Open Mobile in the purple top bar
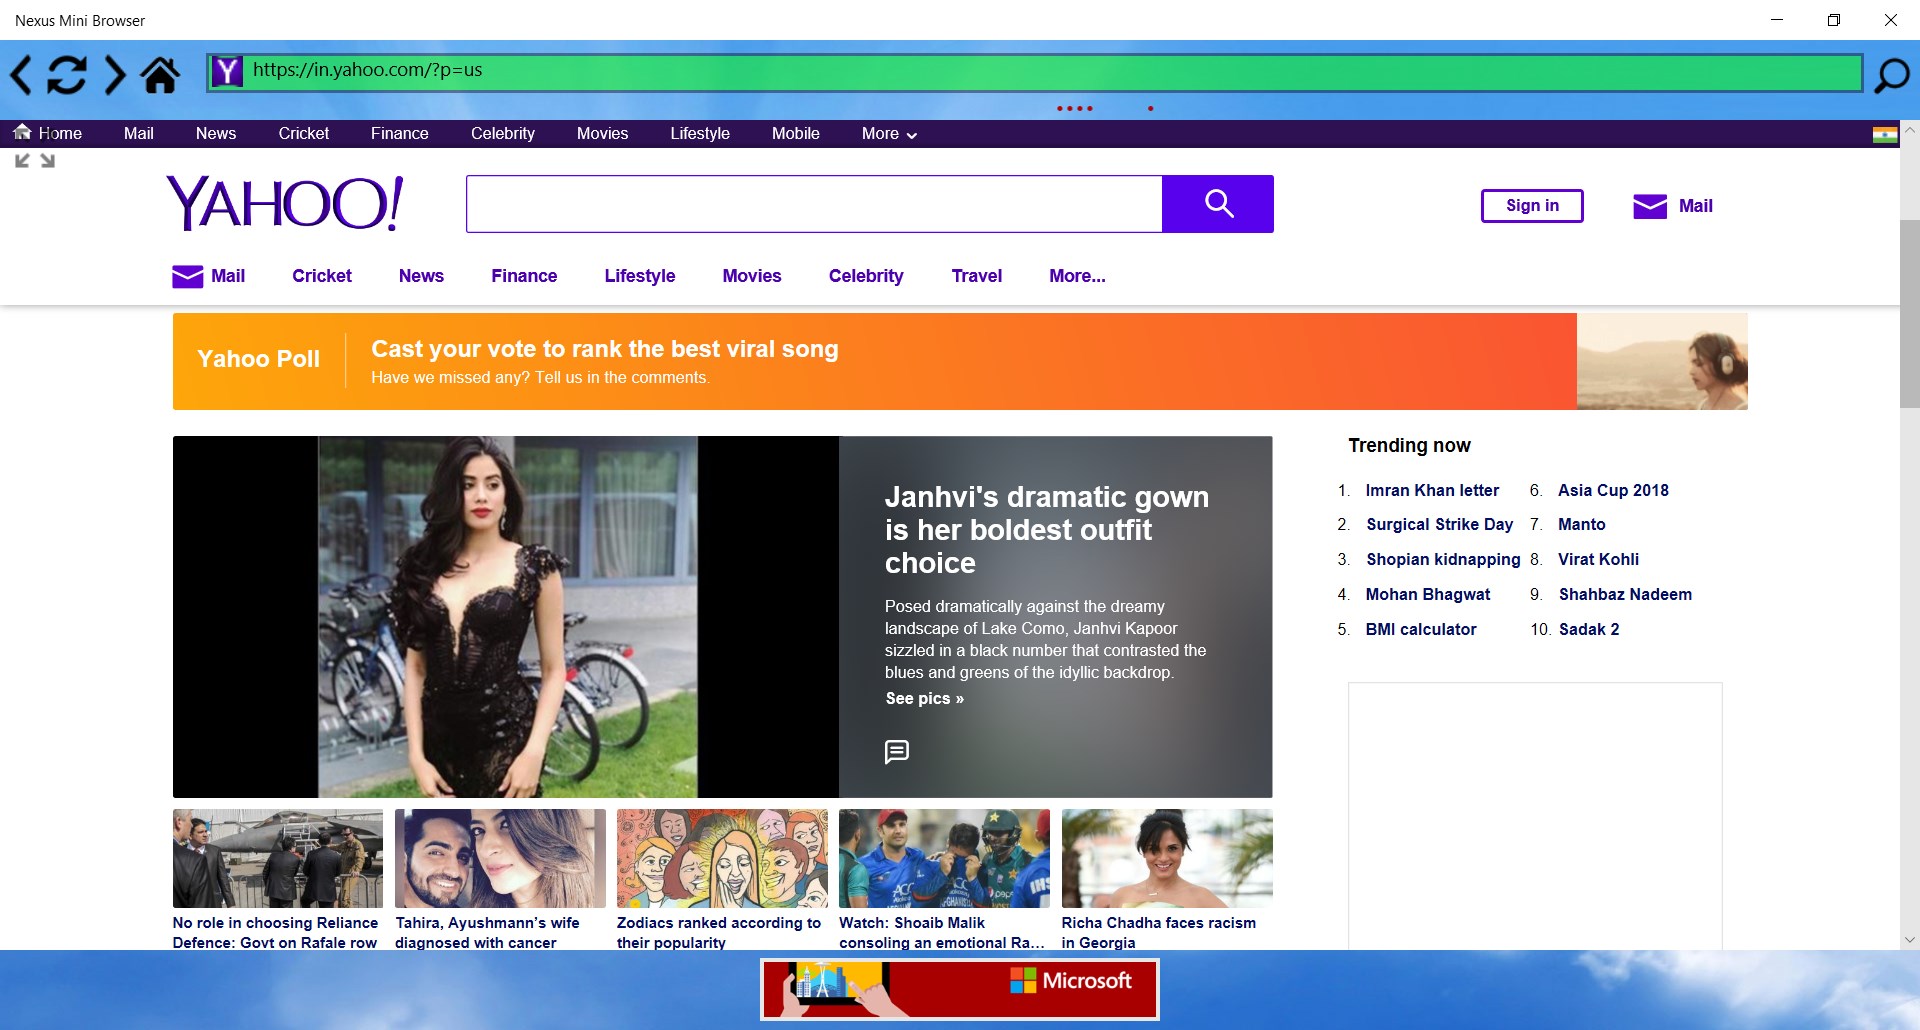This screenshot has width=1920, height=1030. pyautogui.click(x=796, y=134)
